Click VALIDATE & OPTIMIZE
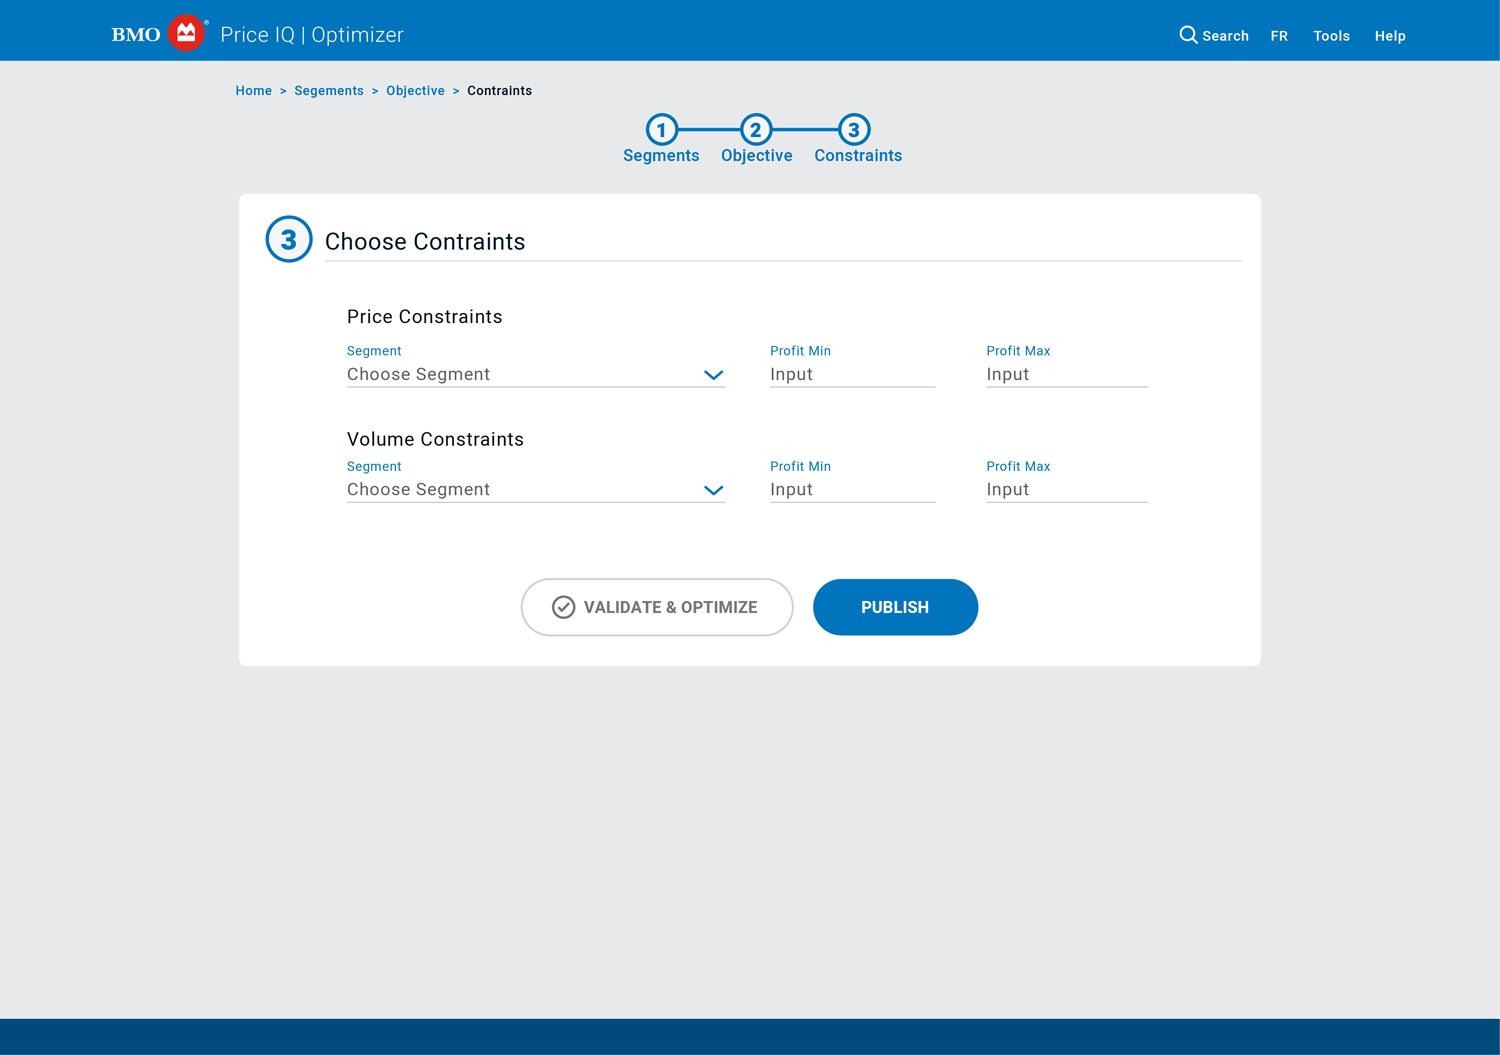Viewport: 1500px width, 1055px height. [x=657, y=607]
